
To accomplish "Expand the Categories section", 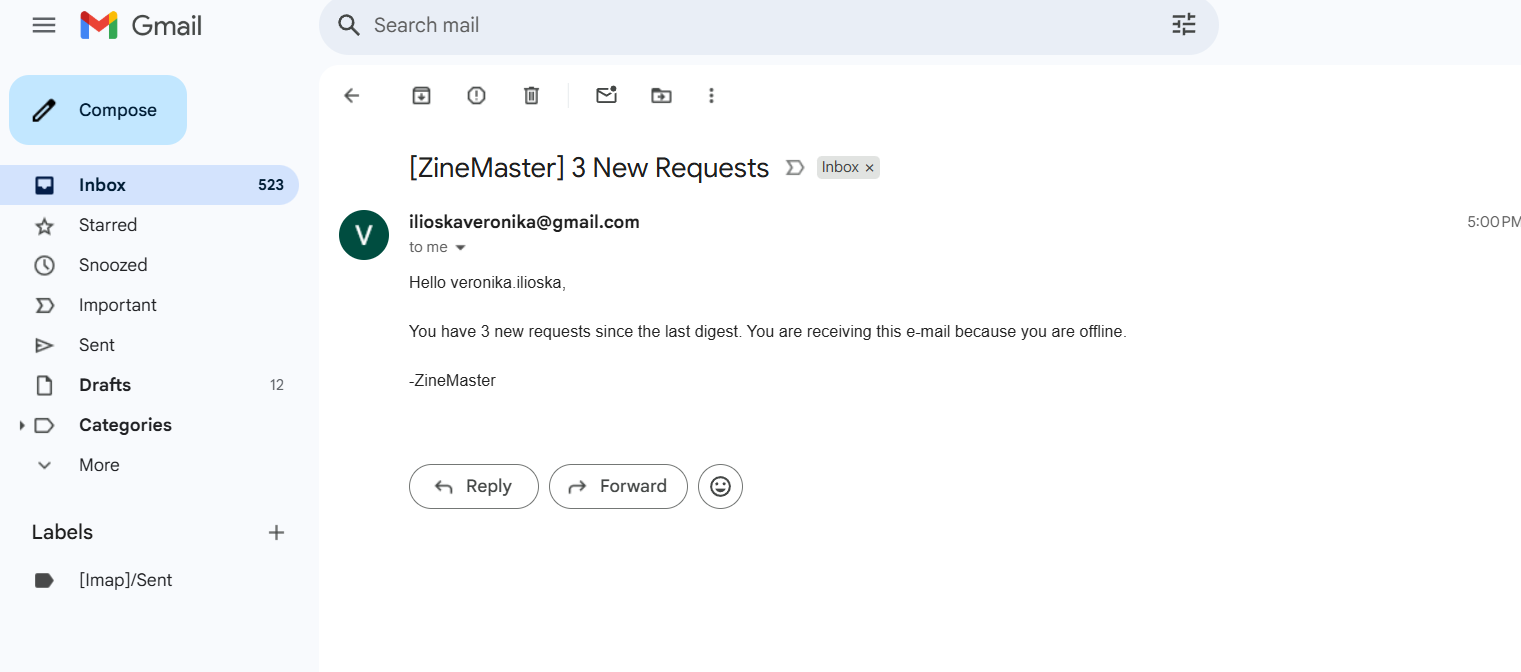I will 22,425.
